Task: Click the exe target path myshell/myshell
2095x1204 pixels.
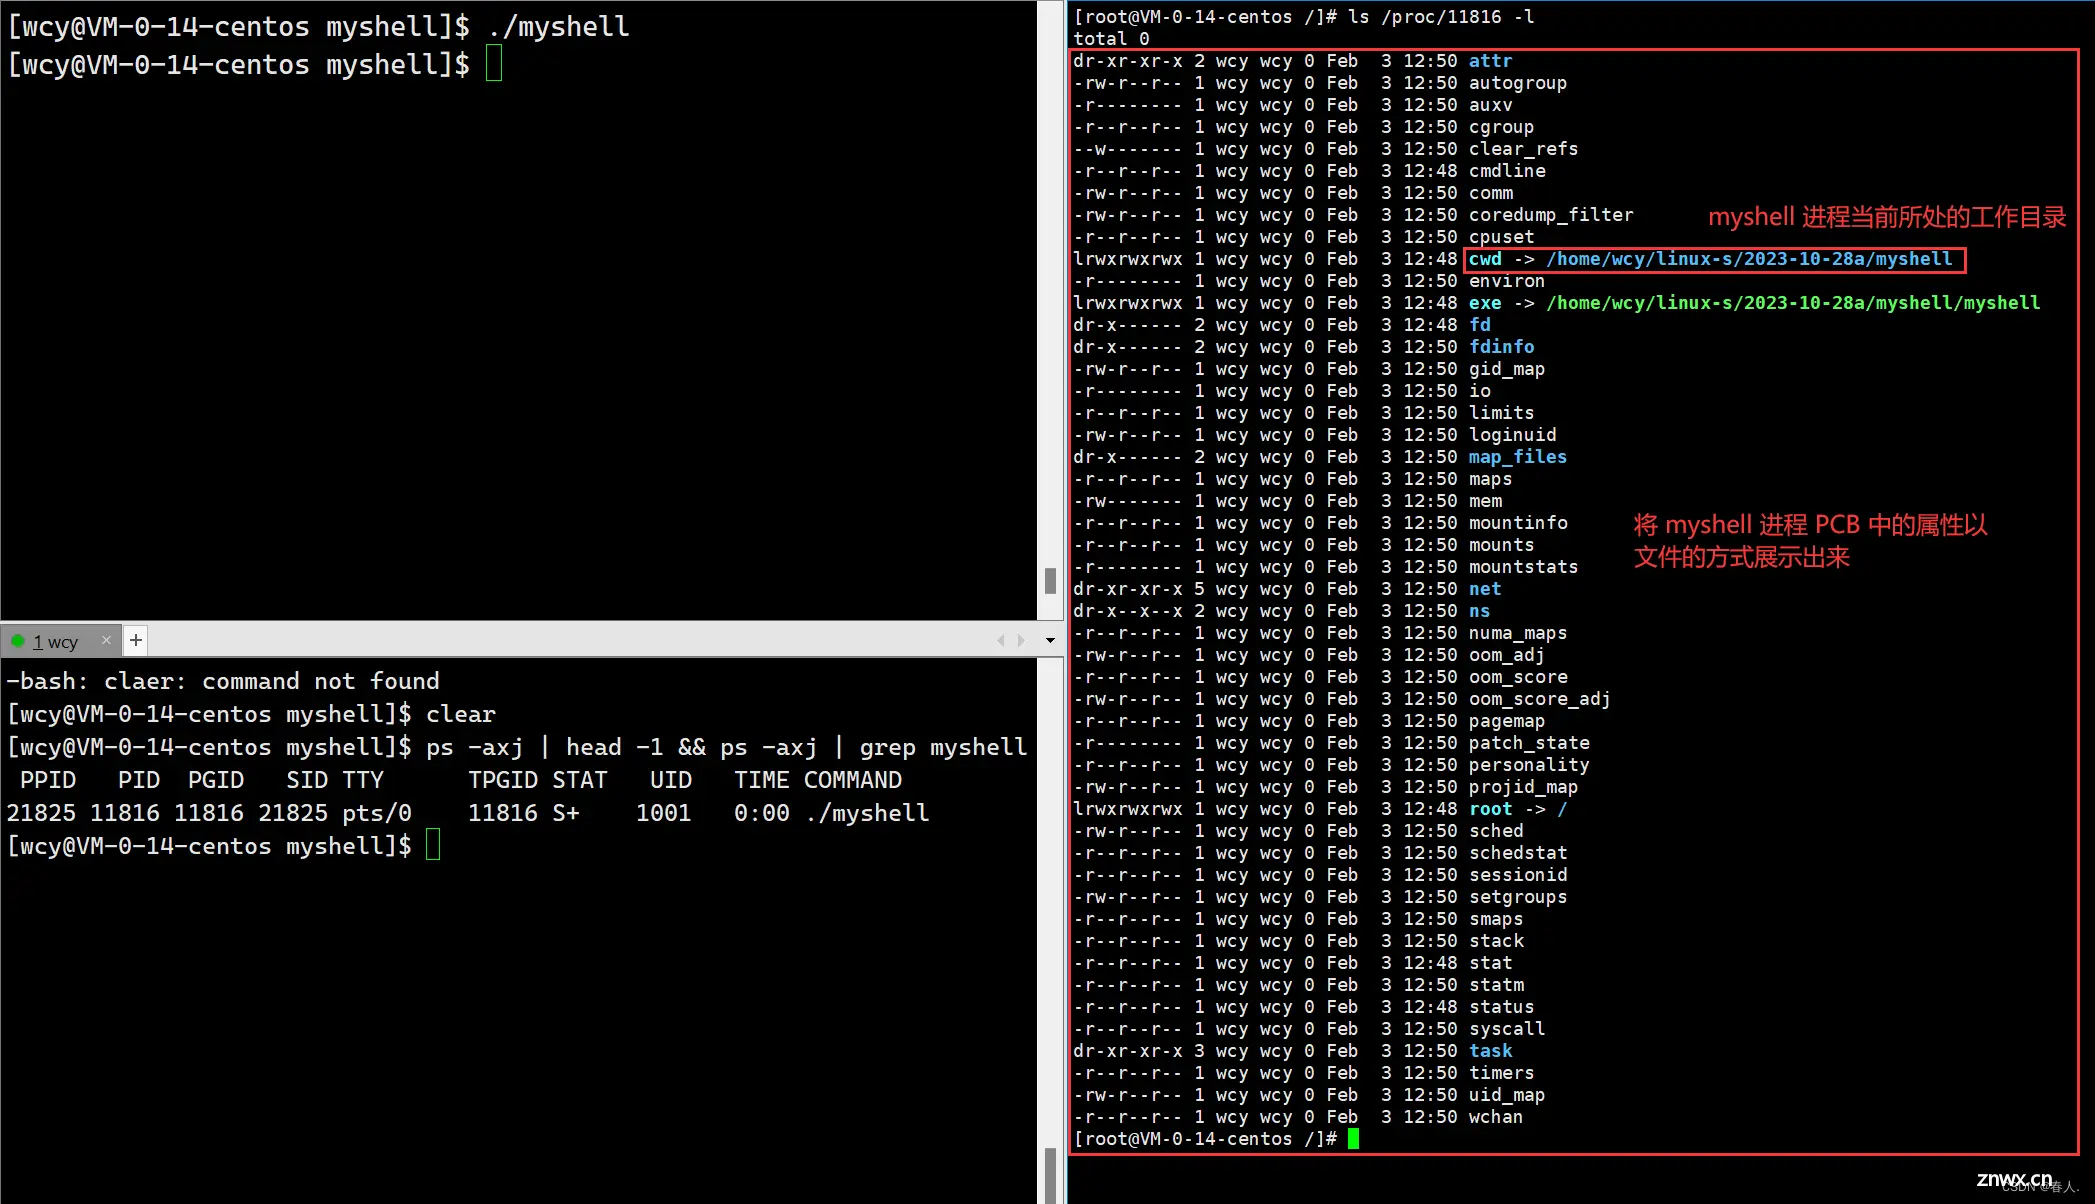Action: [1793, 303]
